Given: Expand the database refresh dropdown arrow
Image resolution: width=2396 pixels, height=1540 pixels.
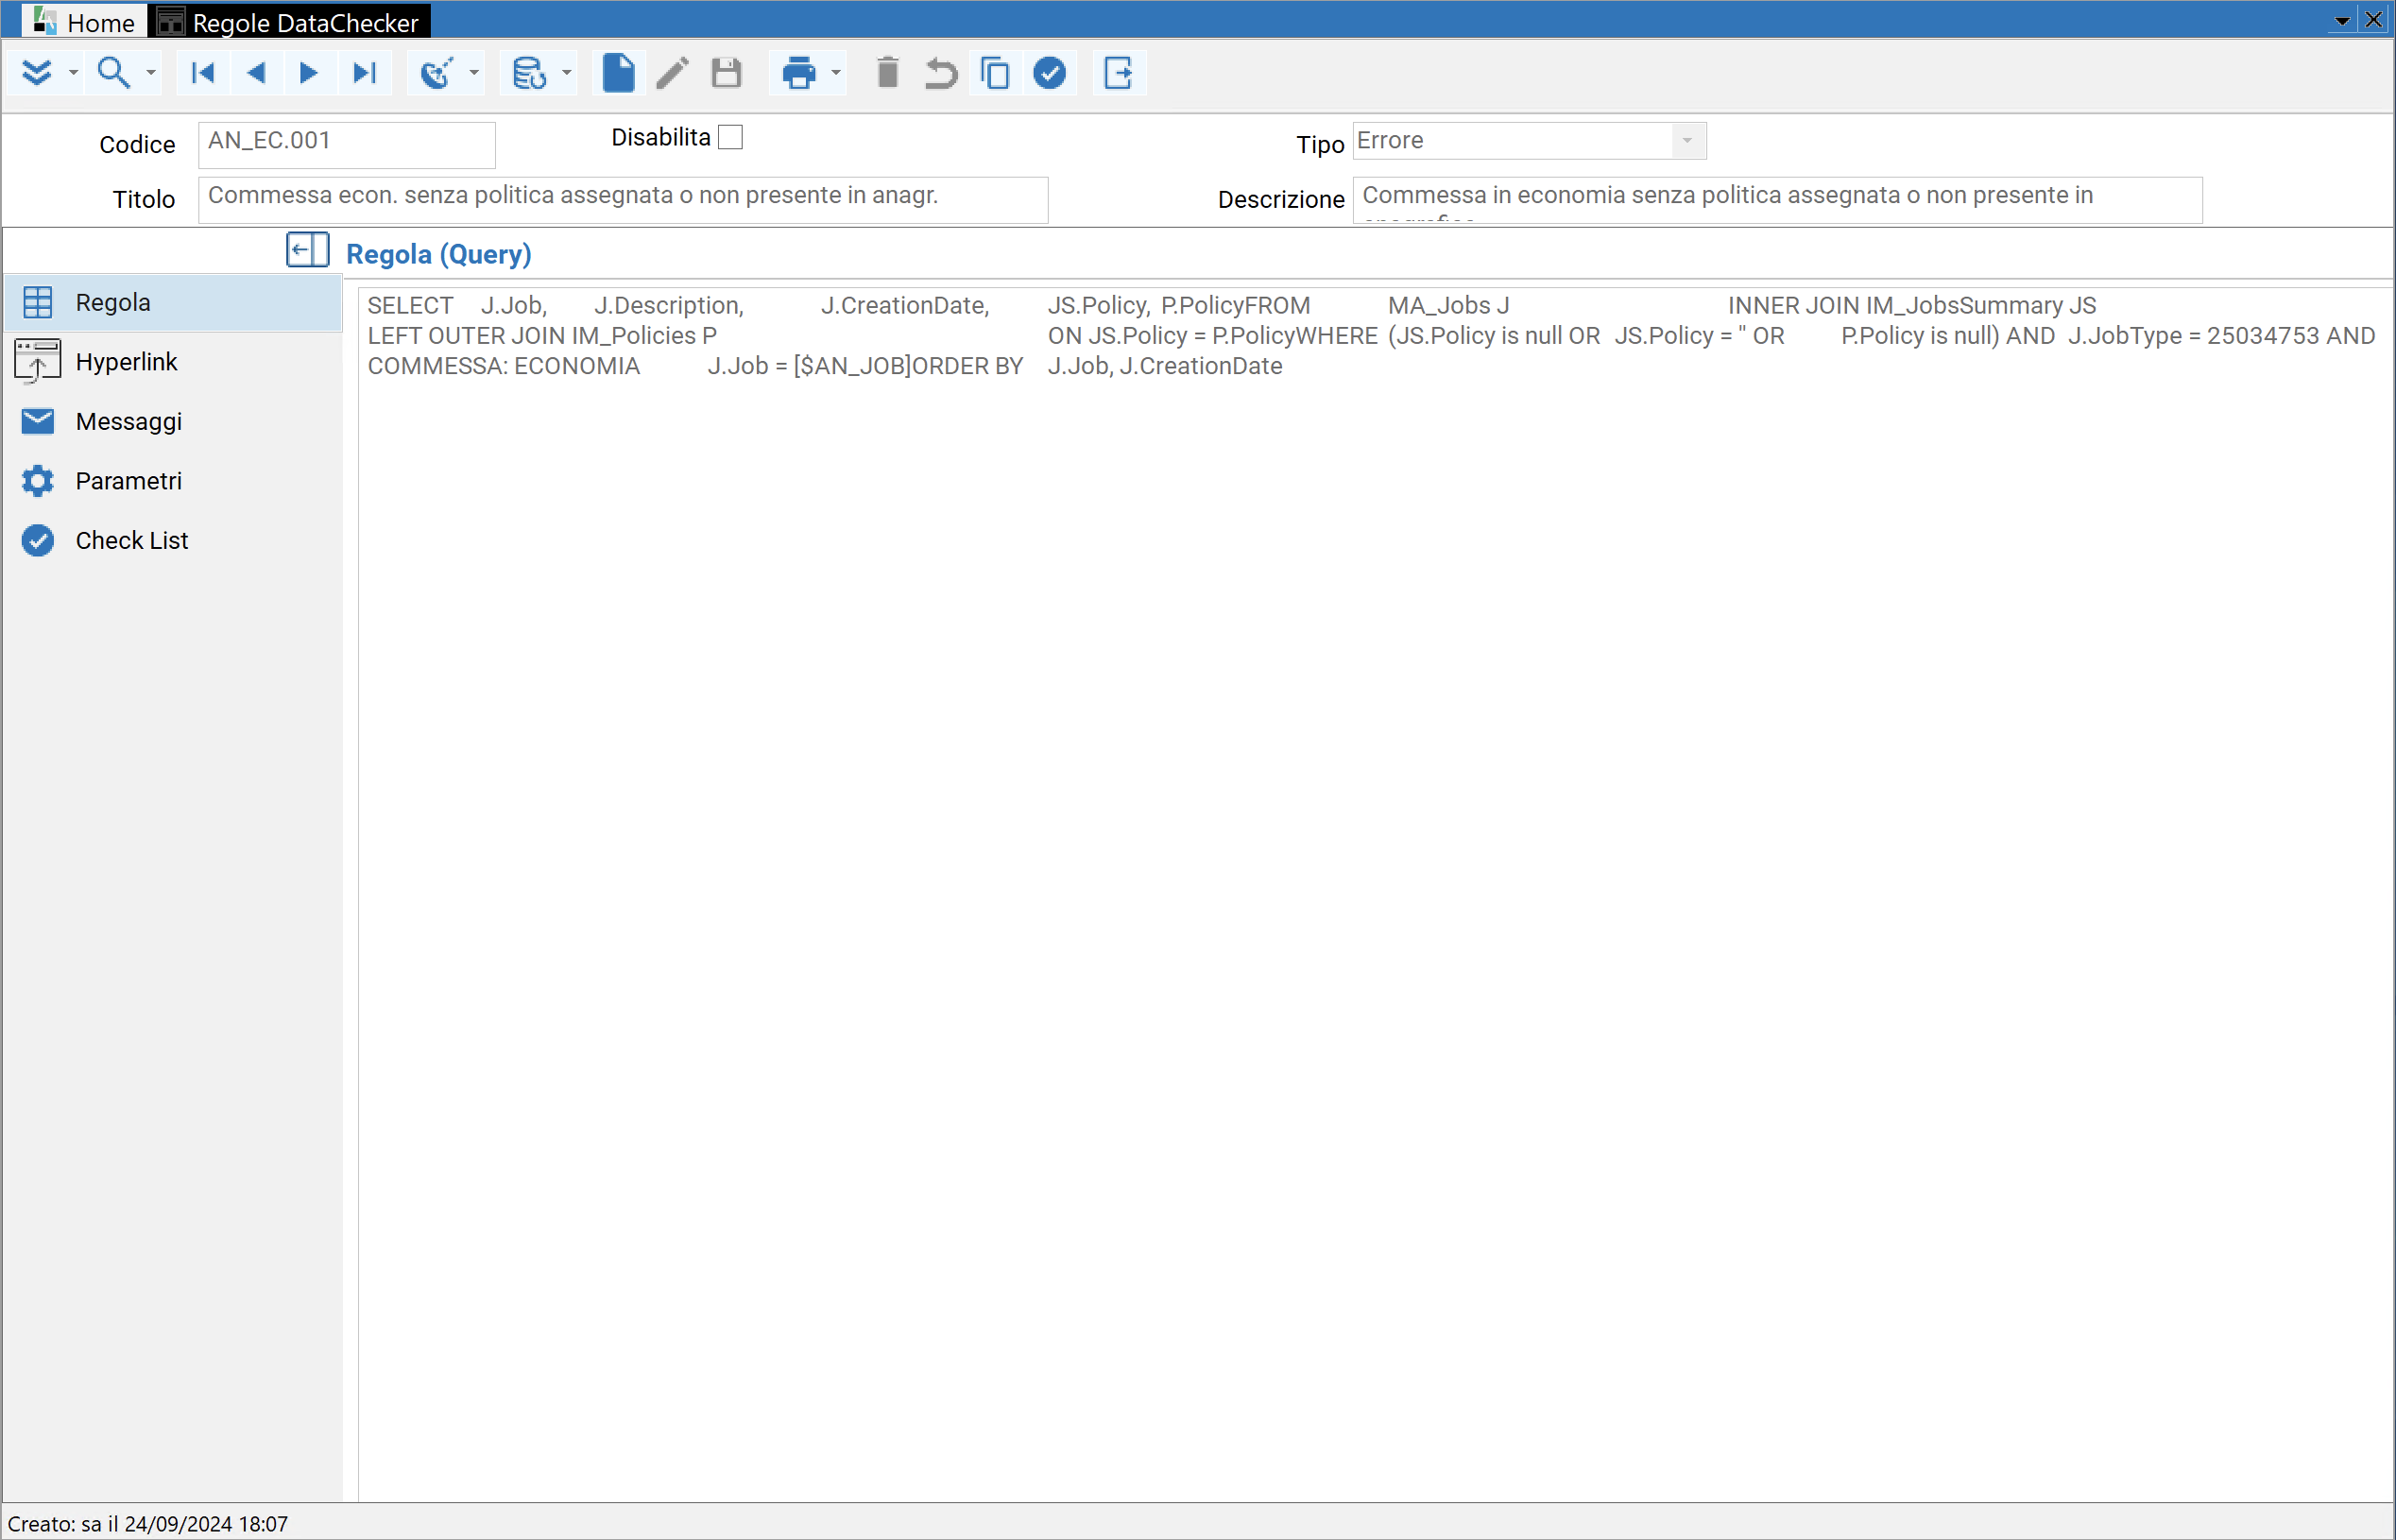Looking at the screenshot, I should click(x=567, y=73).
